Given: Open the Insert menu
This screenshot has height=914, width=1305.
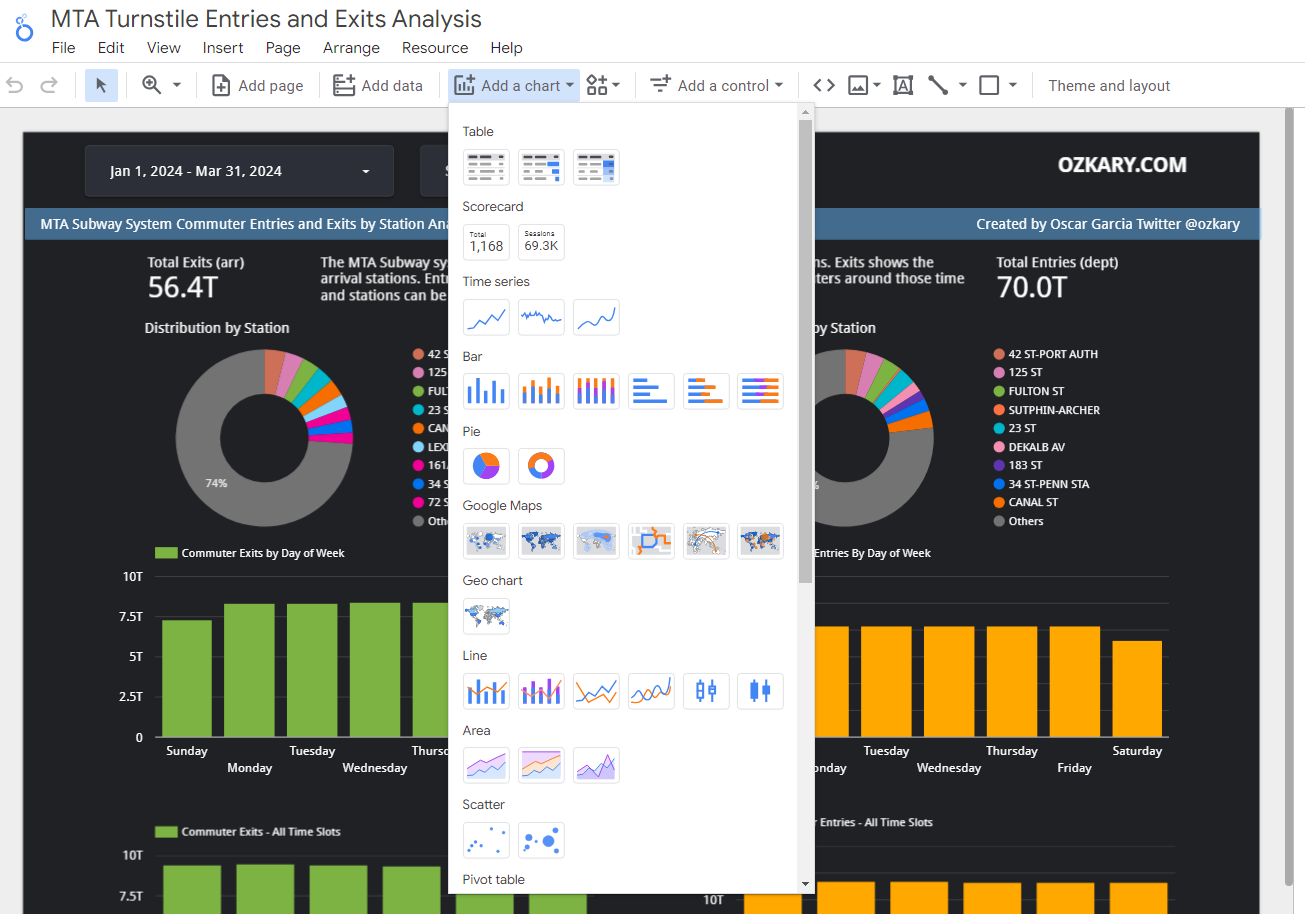Looking at the screenshot, I should coord(223,48).
